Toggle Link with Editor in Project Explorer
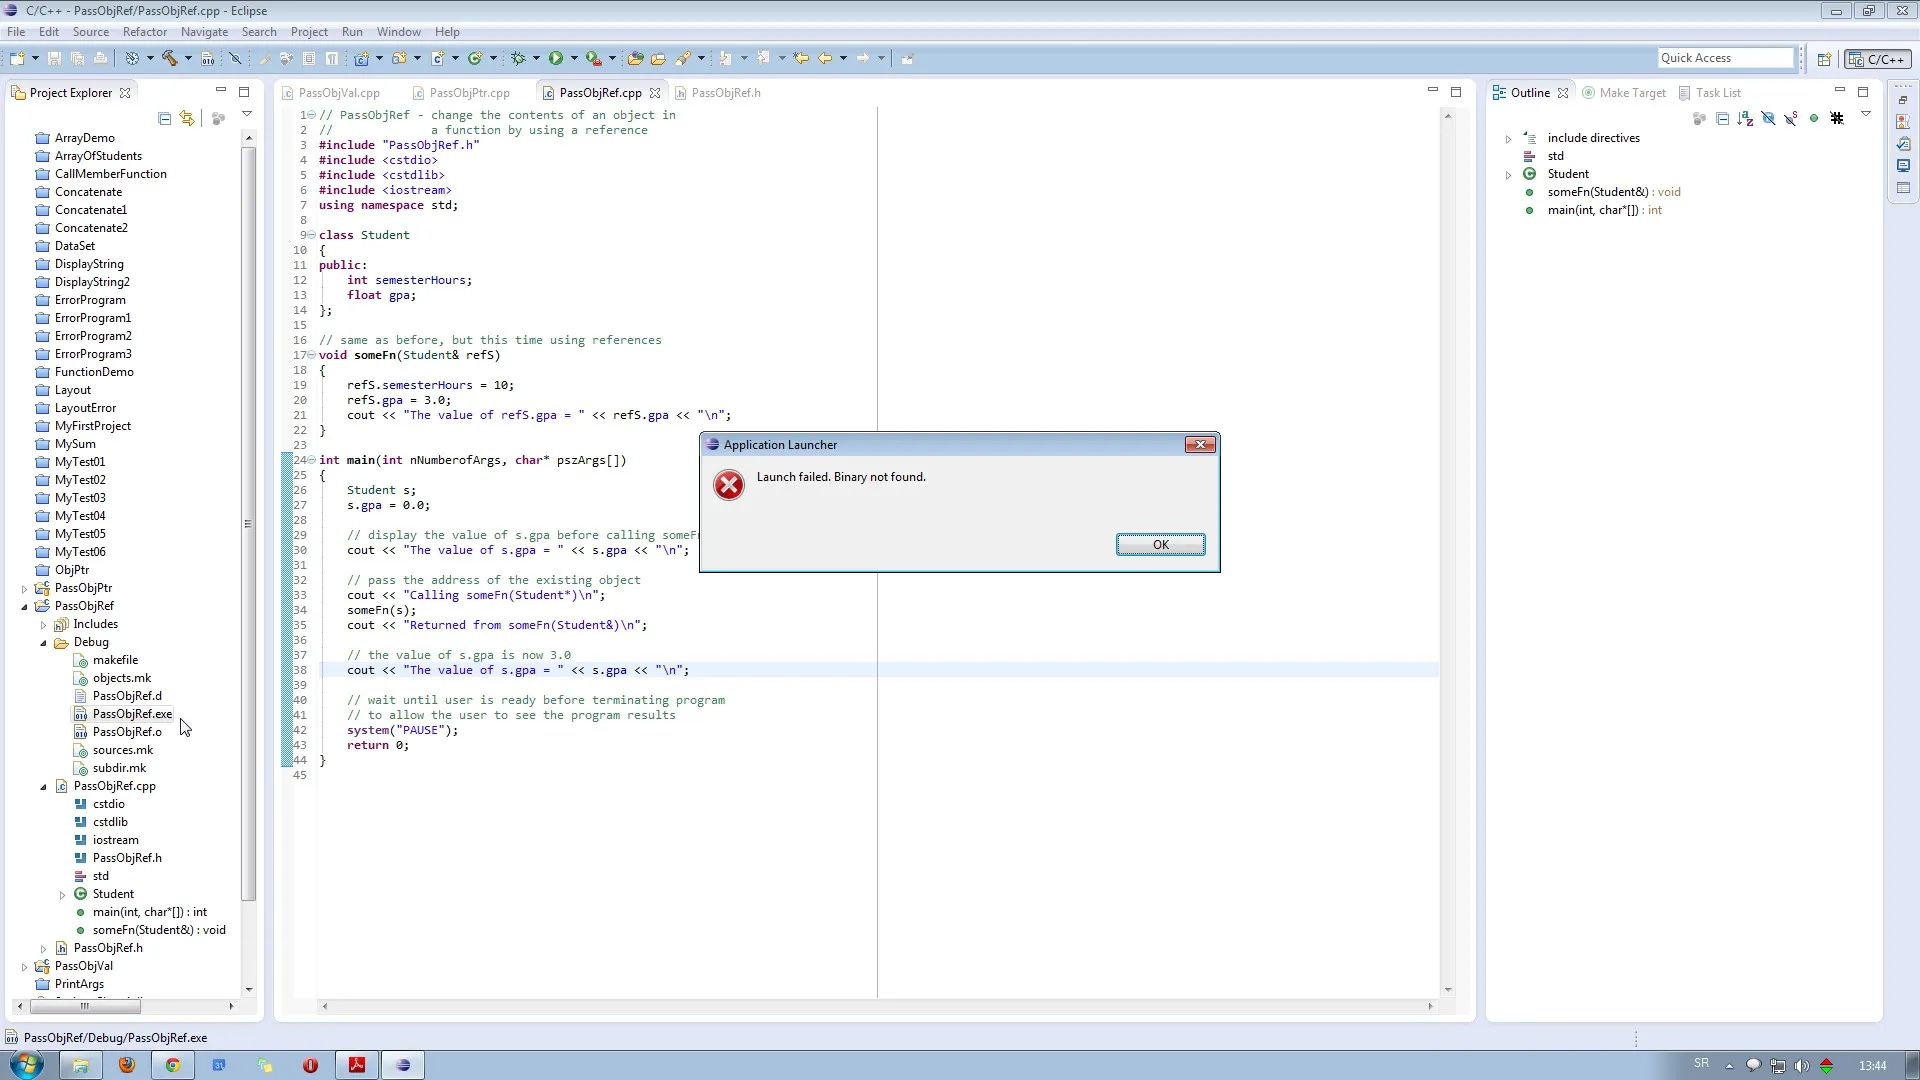Viewport: 1920px width, 1080px height. pyautogui.click(x=187, y=118)
